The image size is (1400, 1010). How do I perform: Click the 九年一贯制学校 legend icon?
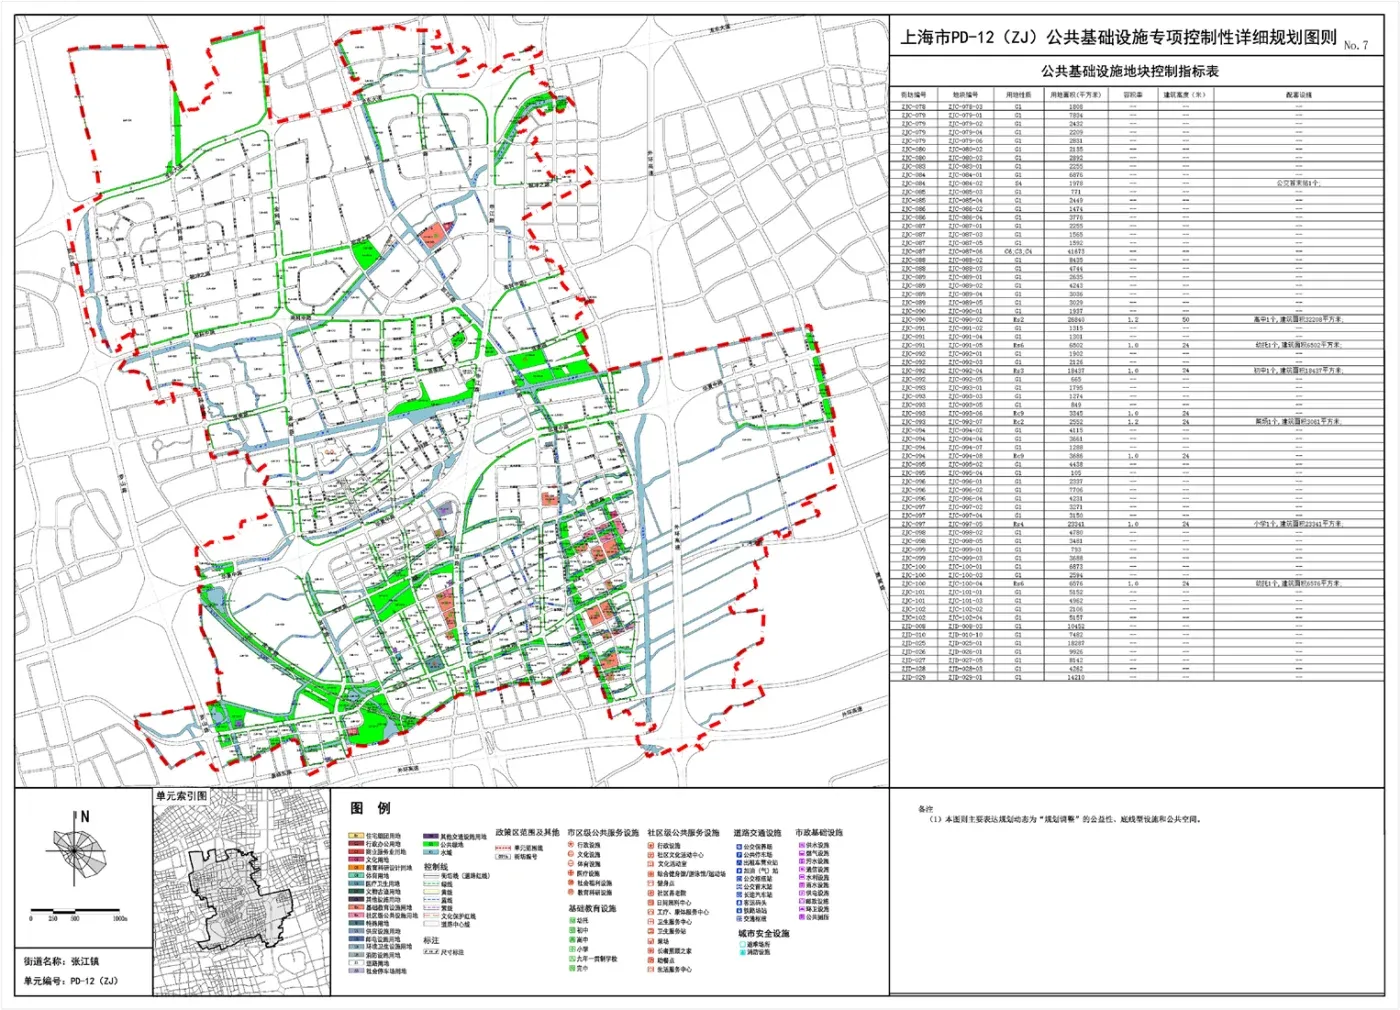point(571,959)
